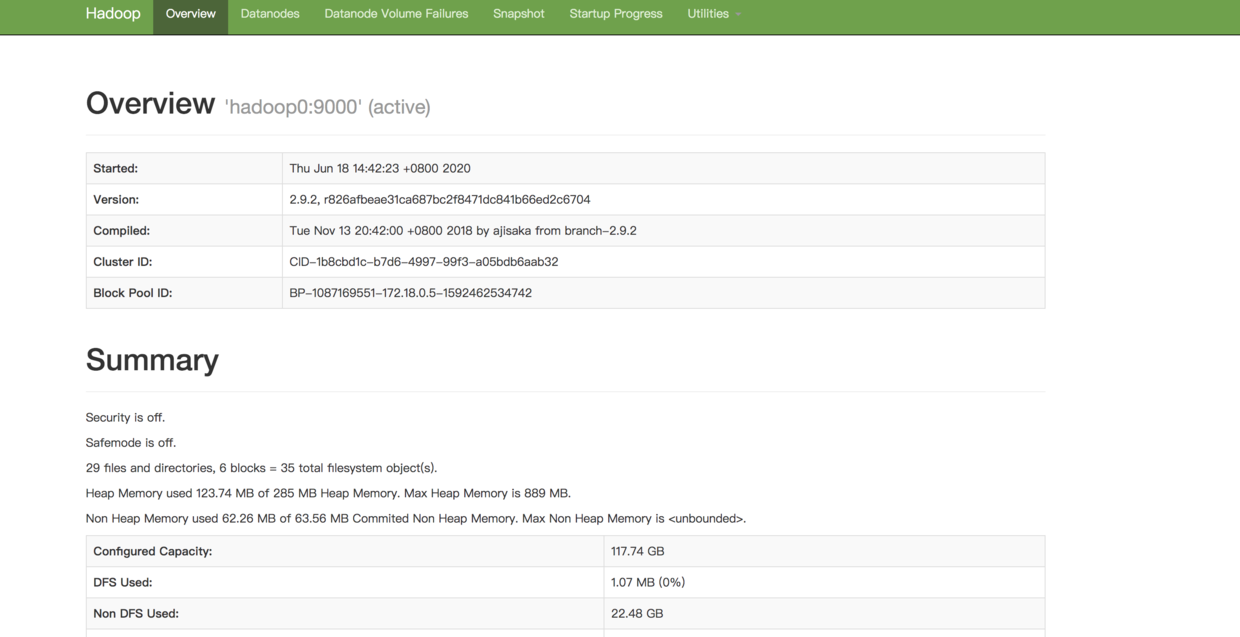View the Datanode Volume Failures page
1240x637 pixels.
396,14
